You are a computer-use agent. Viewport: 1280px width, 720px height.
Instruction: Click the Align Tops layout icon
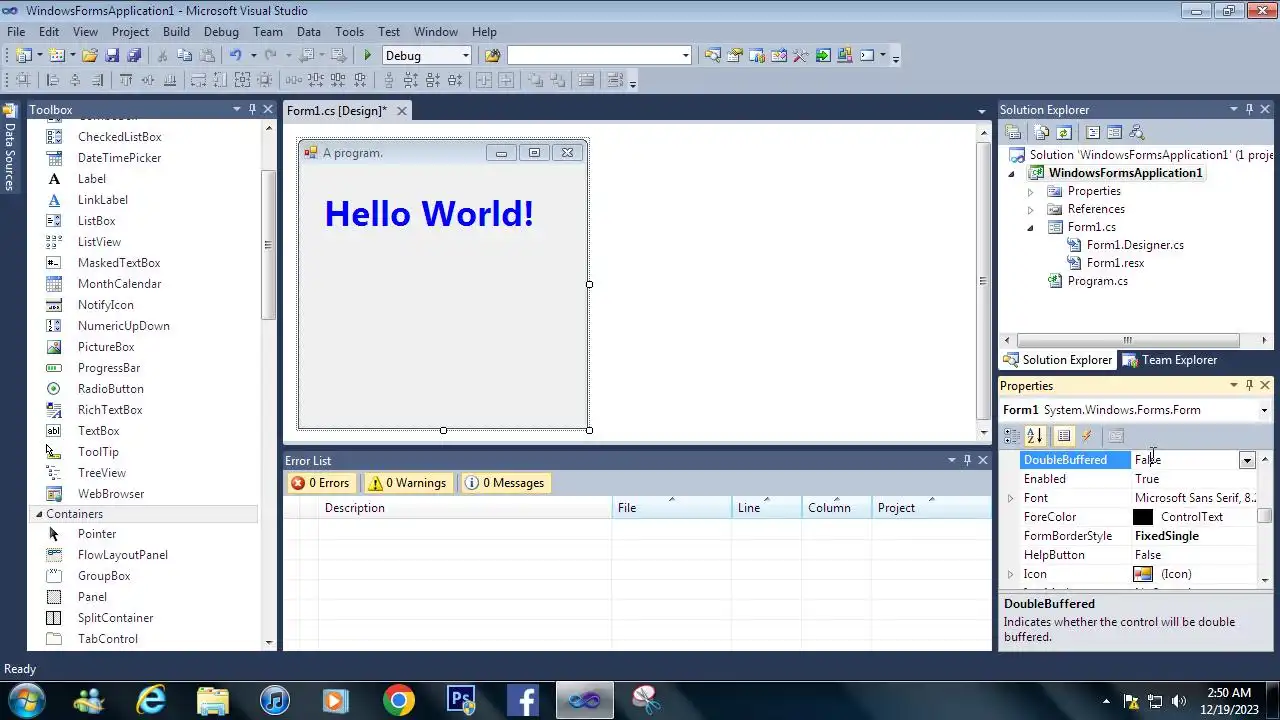125,80
